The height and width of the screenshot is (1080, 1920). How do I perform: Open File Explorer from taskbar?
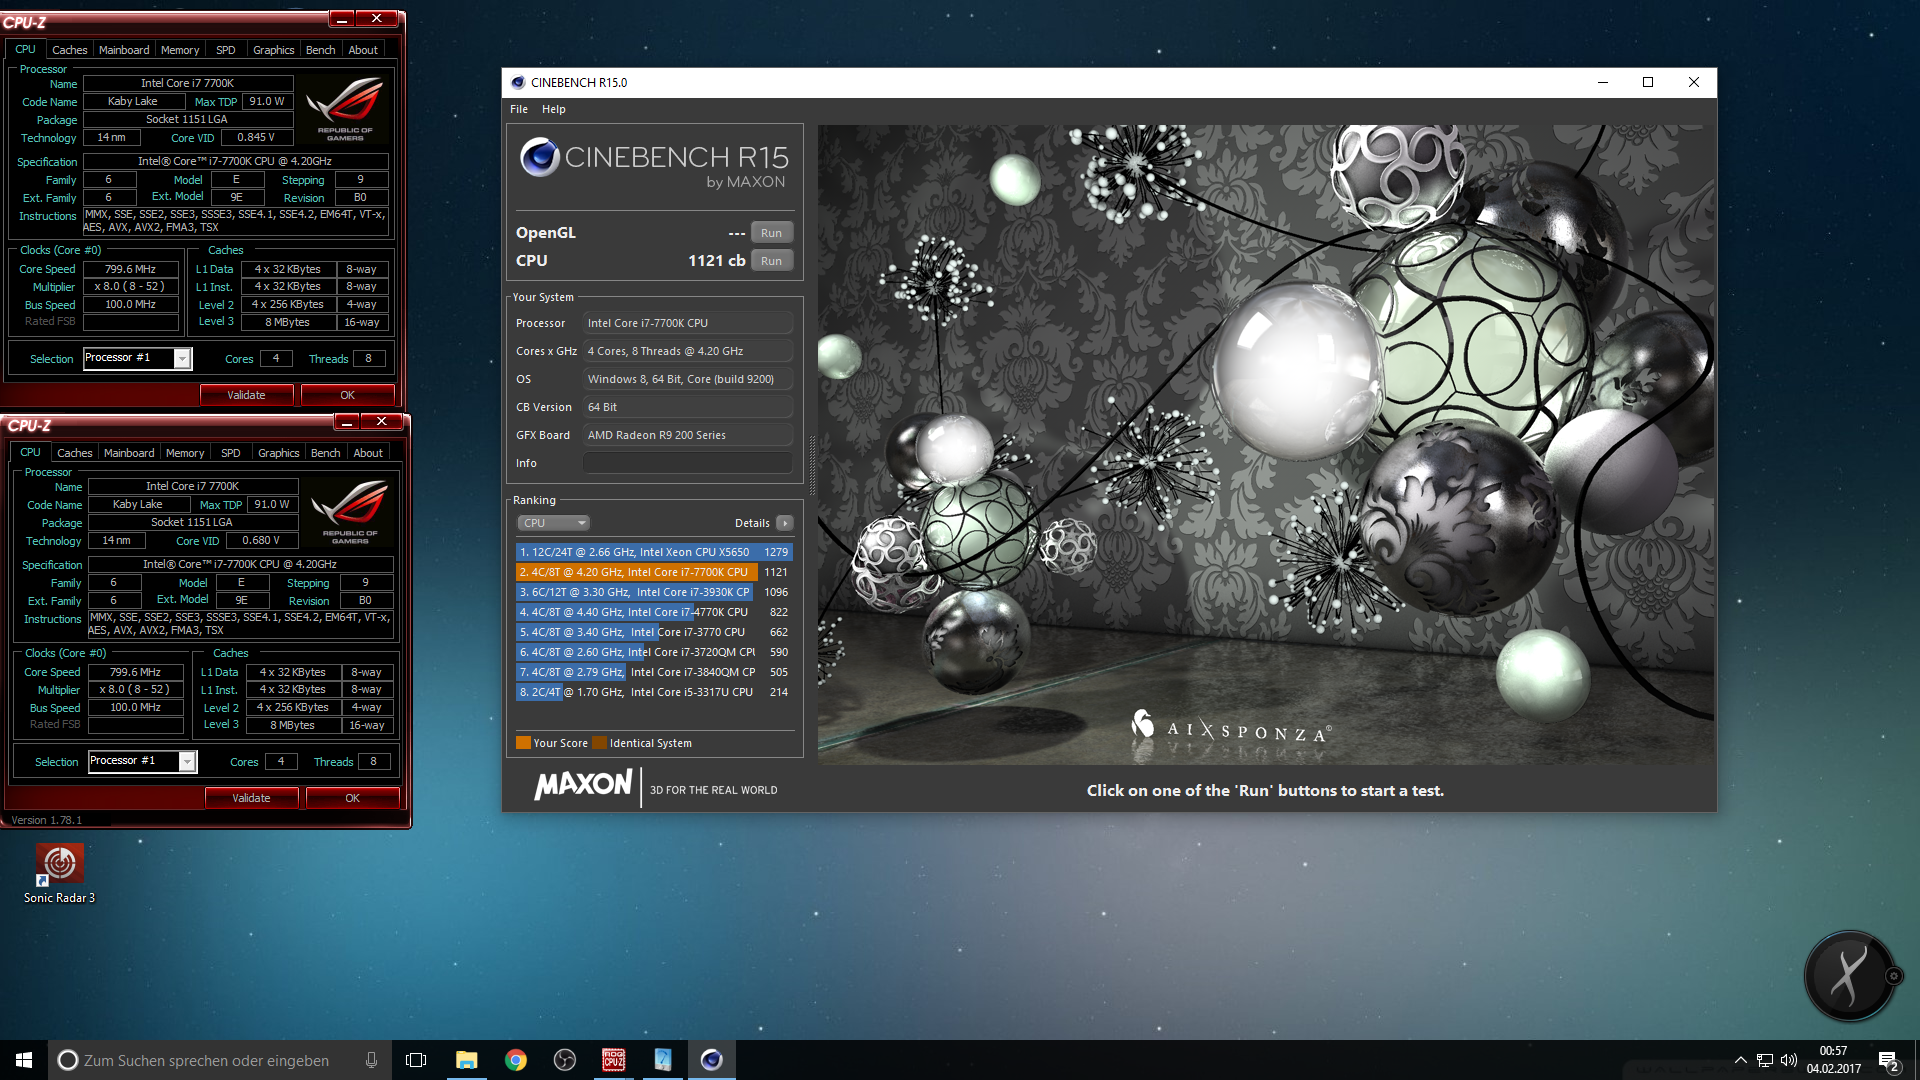pos(466,1060)
